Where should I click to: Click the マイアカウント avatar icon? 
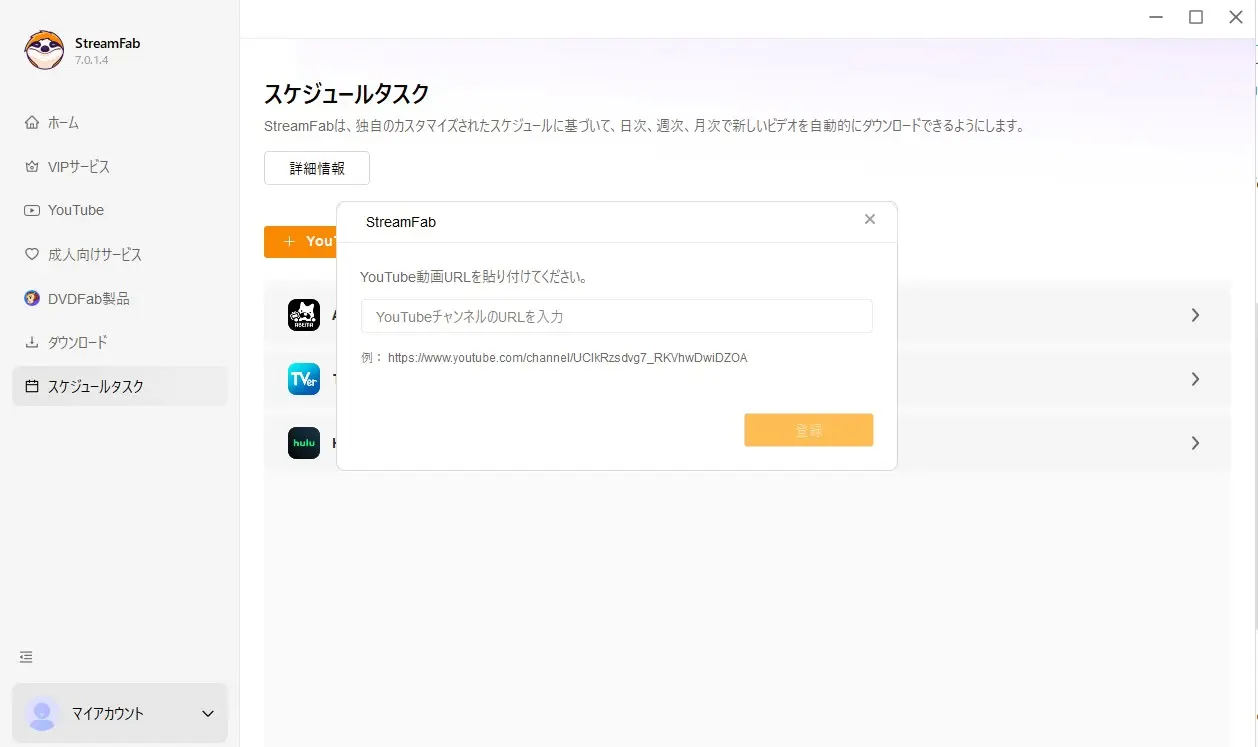tap(42, 714)
